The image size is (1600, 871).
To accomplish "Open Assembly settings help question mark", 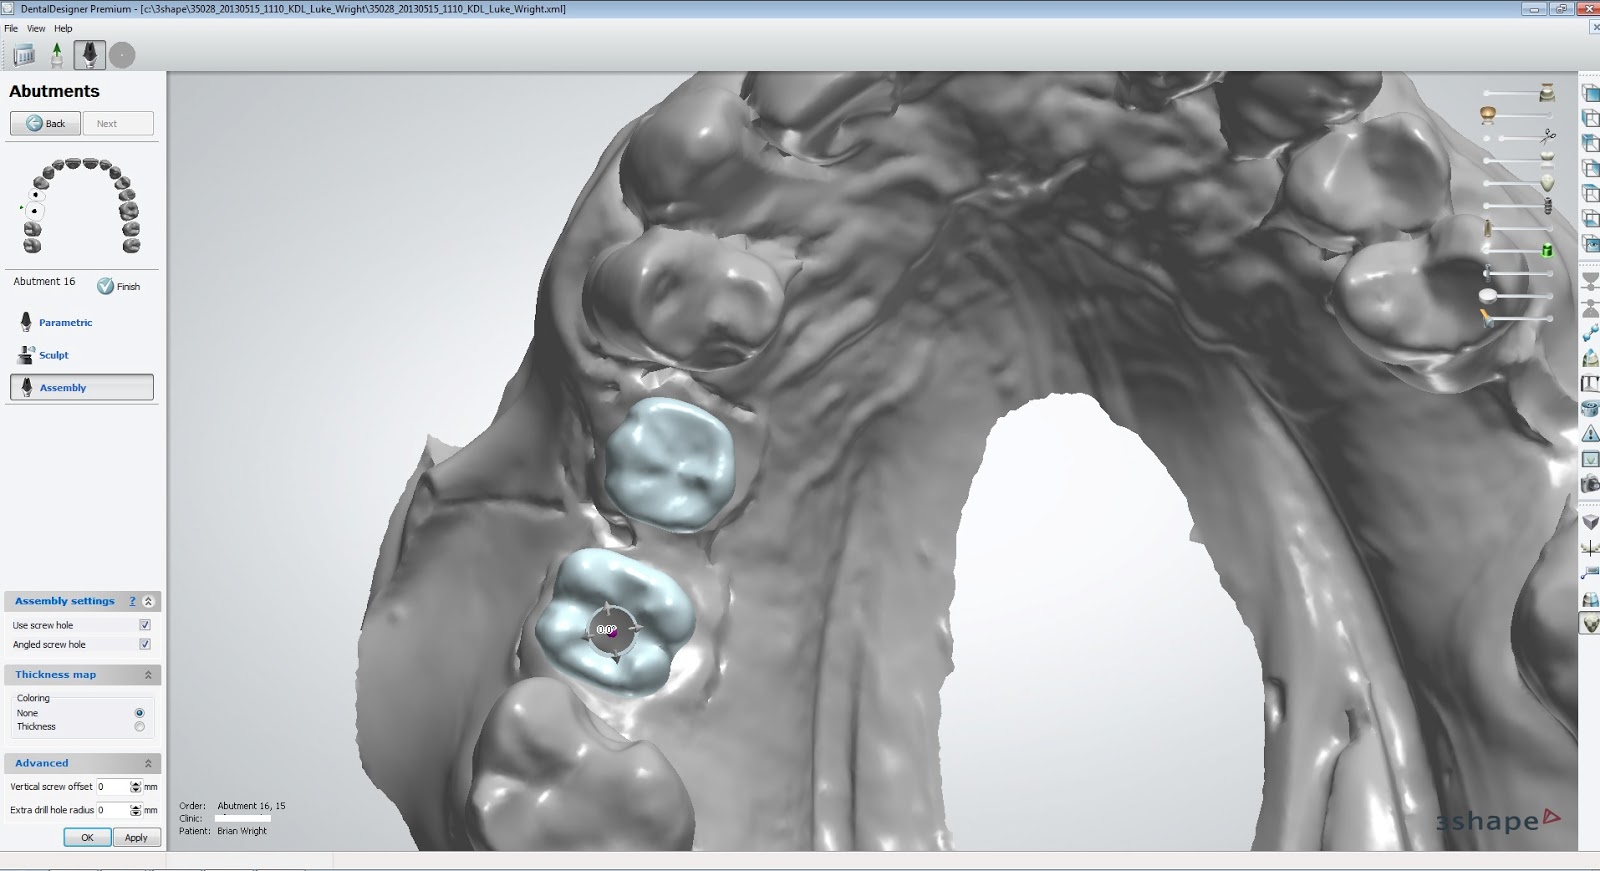I will (x=132, y=601).
